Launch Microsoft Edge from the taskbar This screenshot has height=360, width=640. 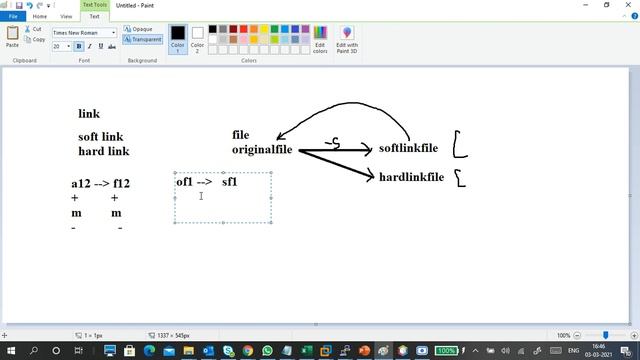pos(149,351)
